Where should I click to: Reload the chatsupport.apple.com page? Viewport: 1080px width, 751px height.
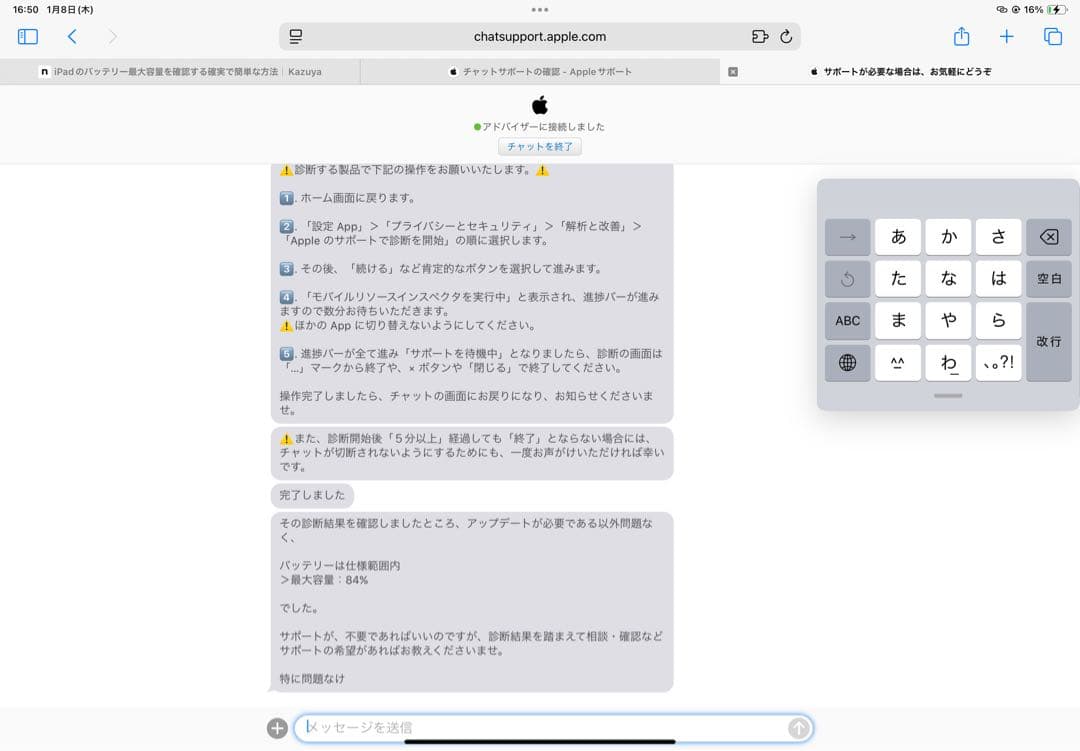click(786, 36)
